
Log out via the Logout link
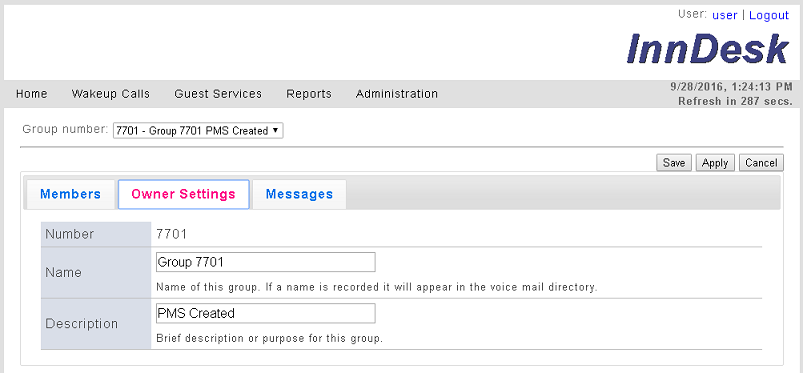click(x=769, y=15)
